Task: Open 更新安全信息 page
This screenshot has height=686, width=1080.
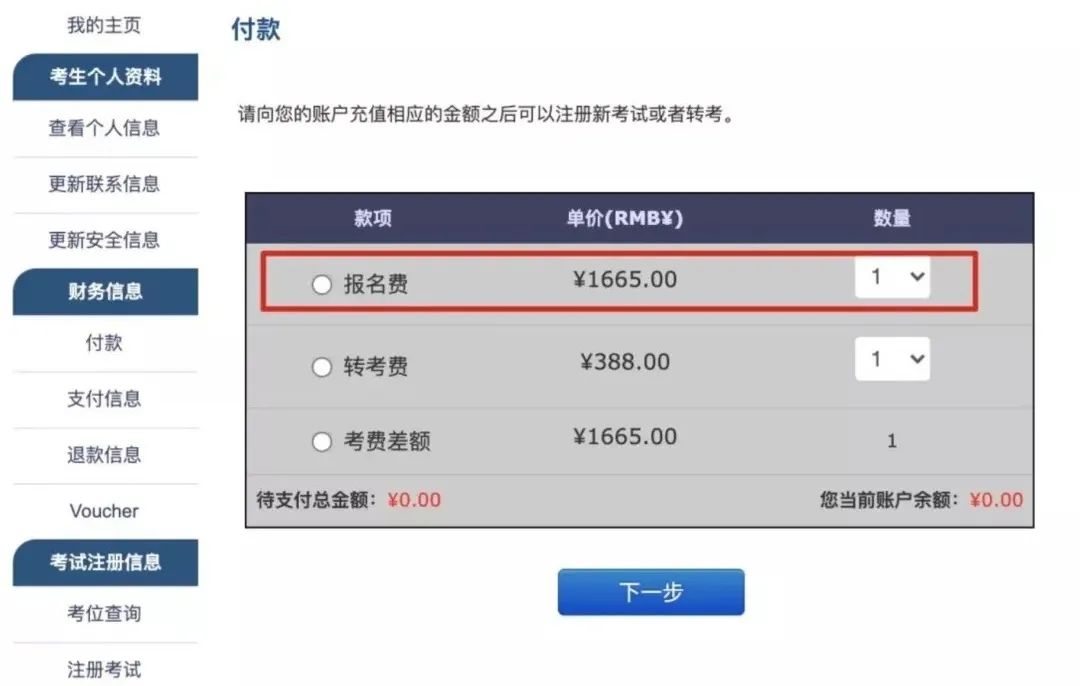Action: 104,240
